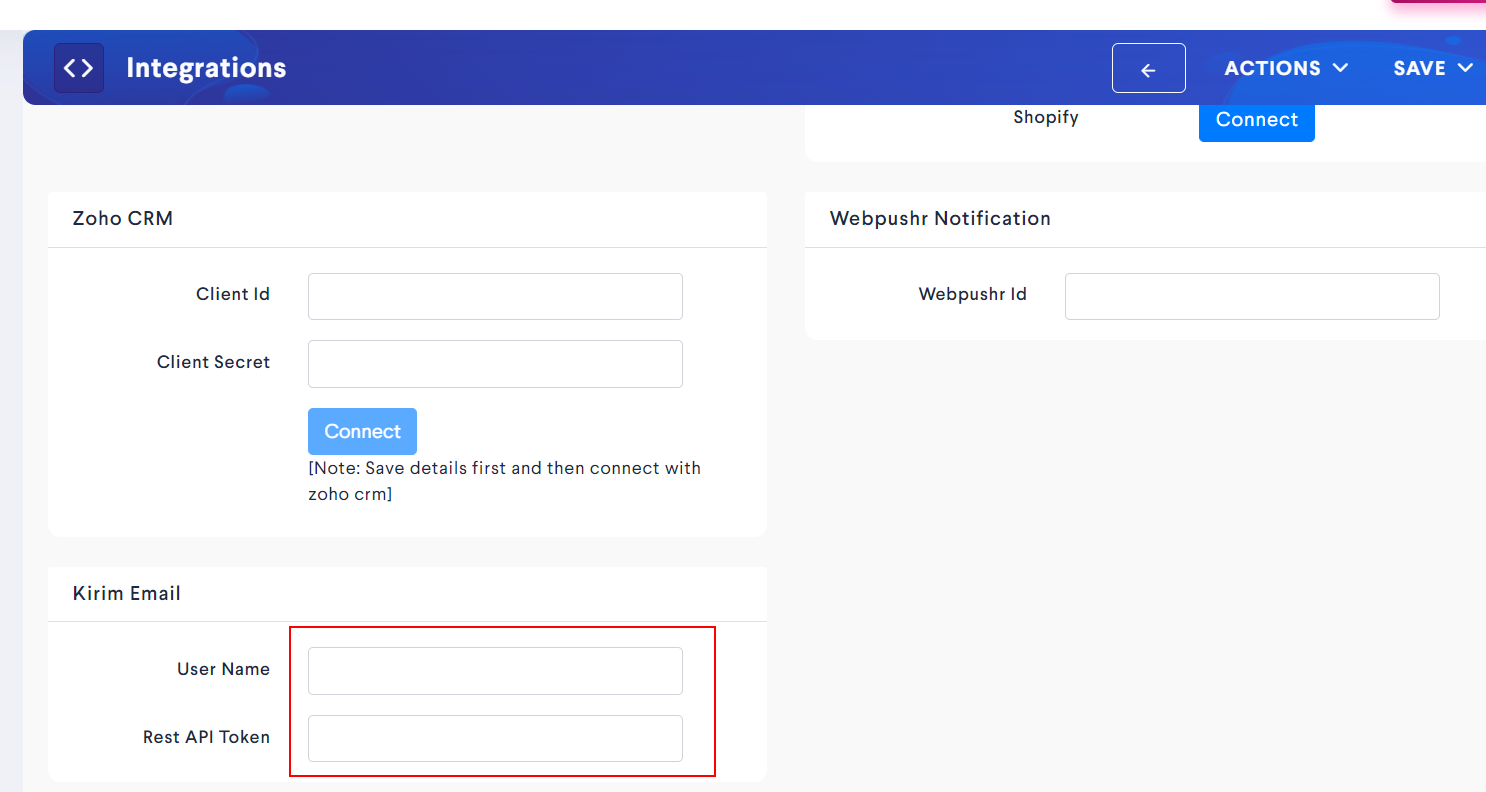Viewport: 1486px width, 792px height.
Task: Select the Client Id input field
Action: click(495, 296)
